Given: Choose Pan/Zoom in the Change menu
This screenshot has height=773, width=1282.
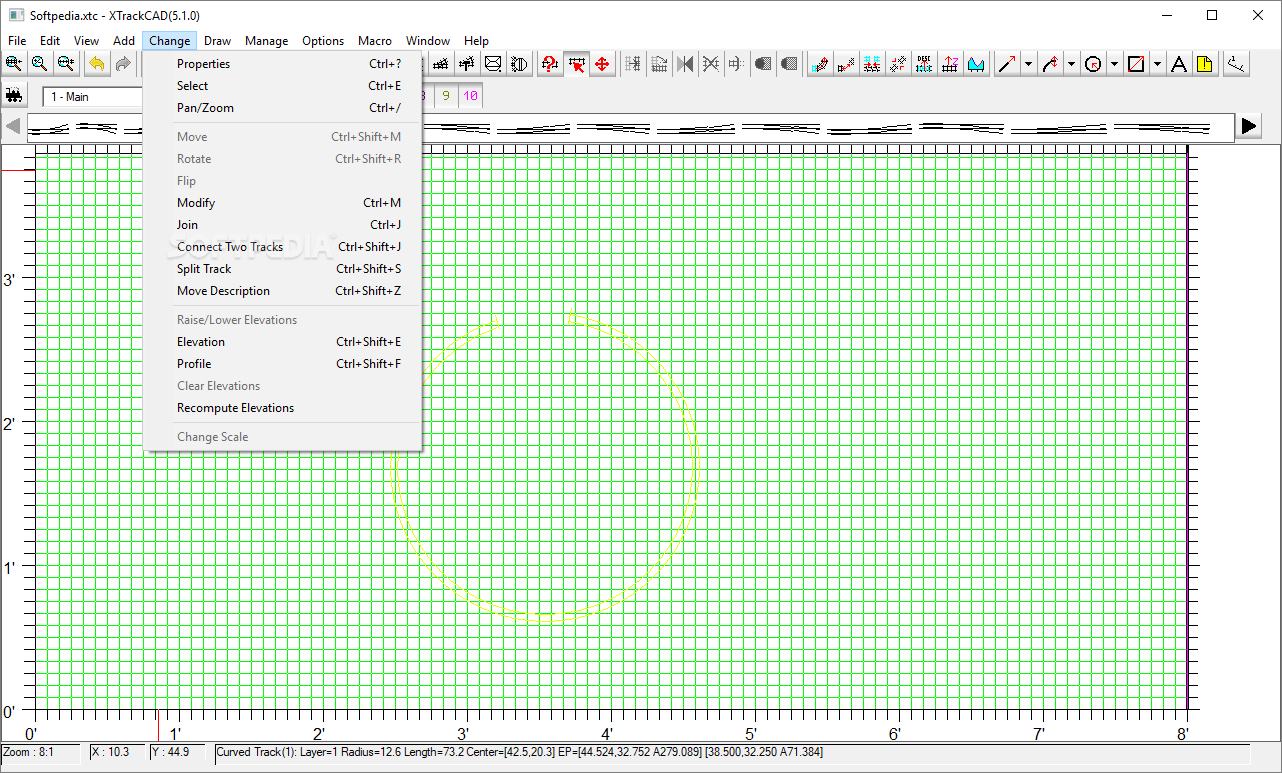Looking at the screenshot, I should (x=282, y=108).
